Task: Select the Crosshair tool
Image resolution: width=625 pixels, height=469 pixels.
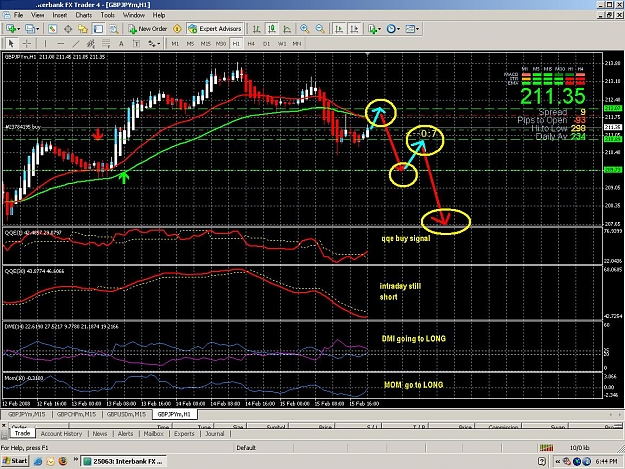Action: (x=26, y=43)
